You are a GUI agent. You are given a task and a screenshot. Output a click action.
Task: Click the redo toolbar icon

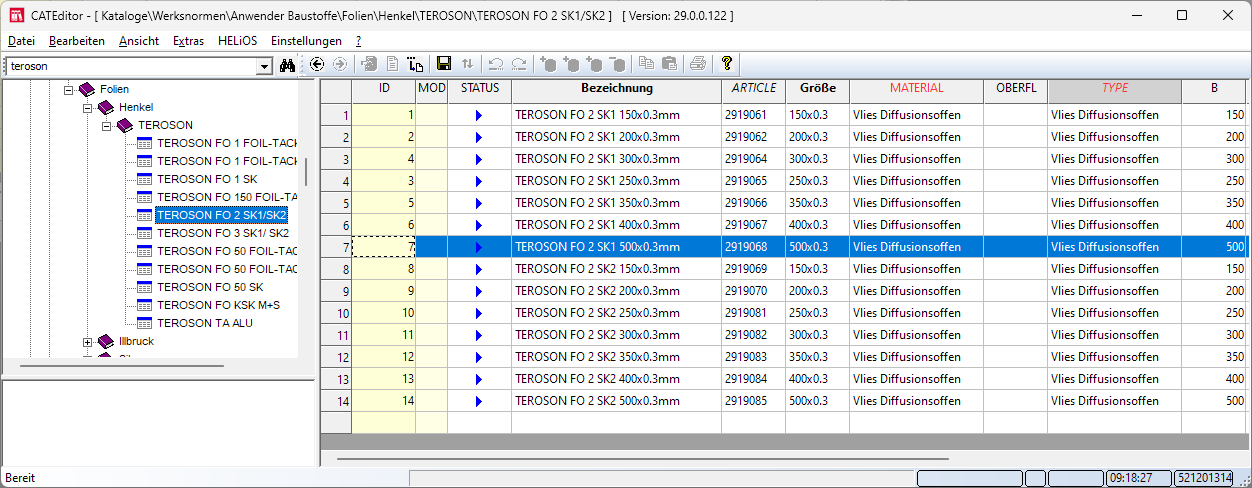[x=519, y=64]
